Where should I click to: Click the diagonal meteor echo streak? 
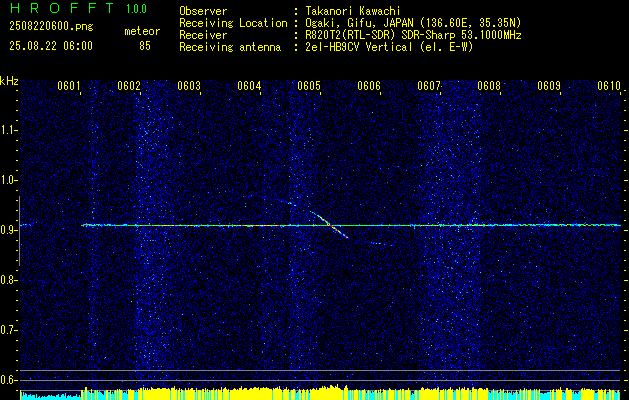[328, 225]
